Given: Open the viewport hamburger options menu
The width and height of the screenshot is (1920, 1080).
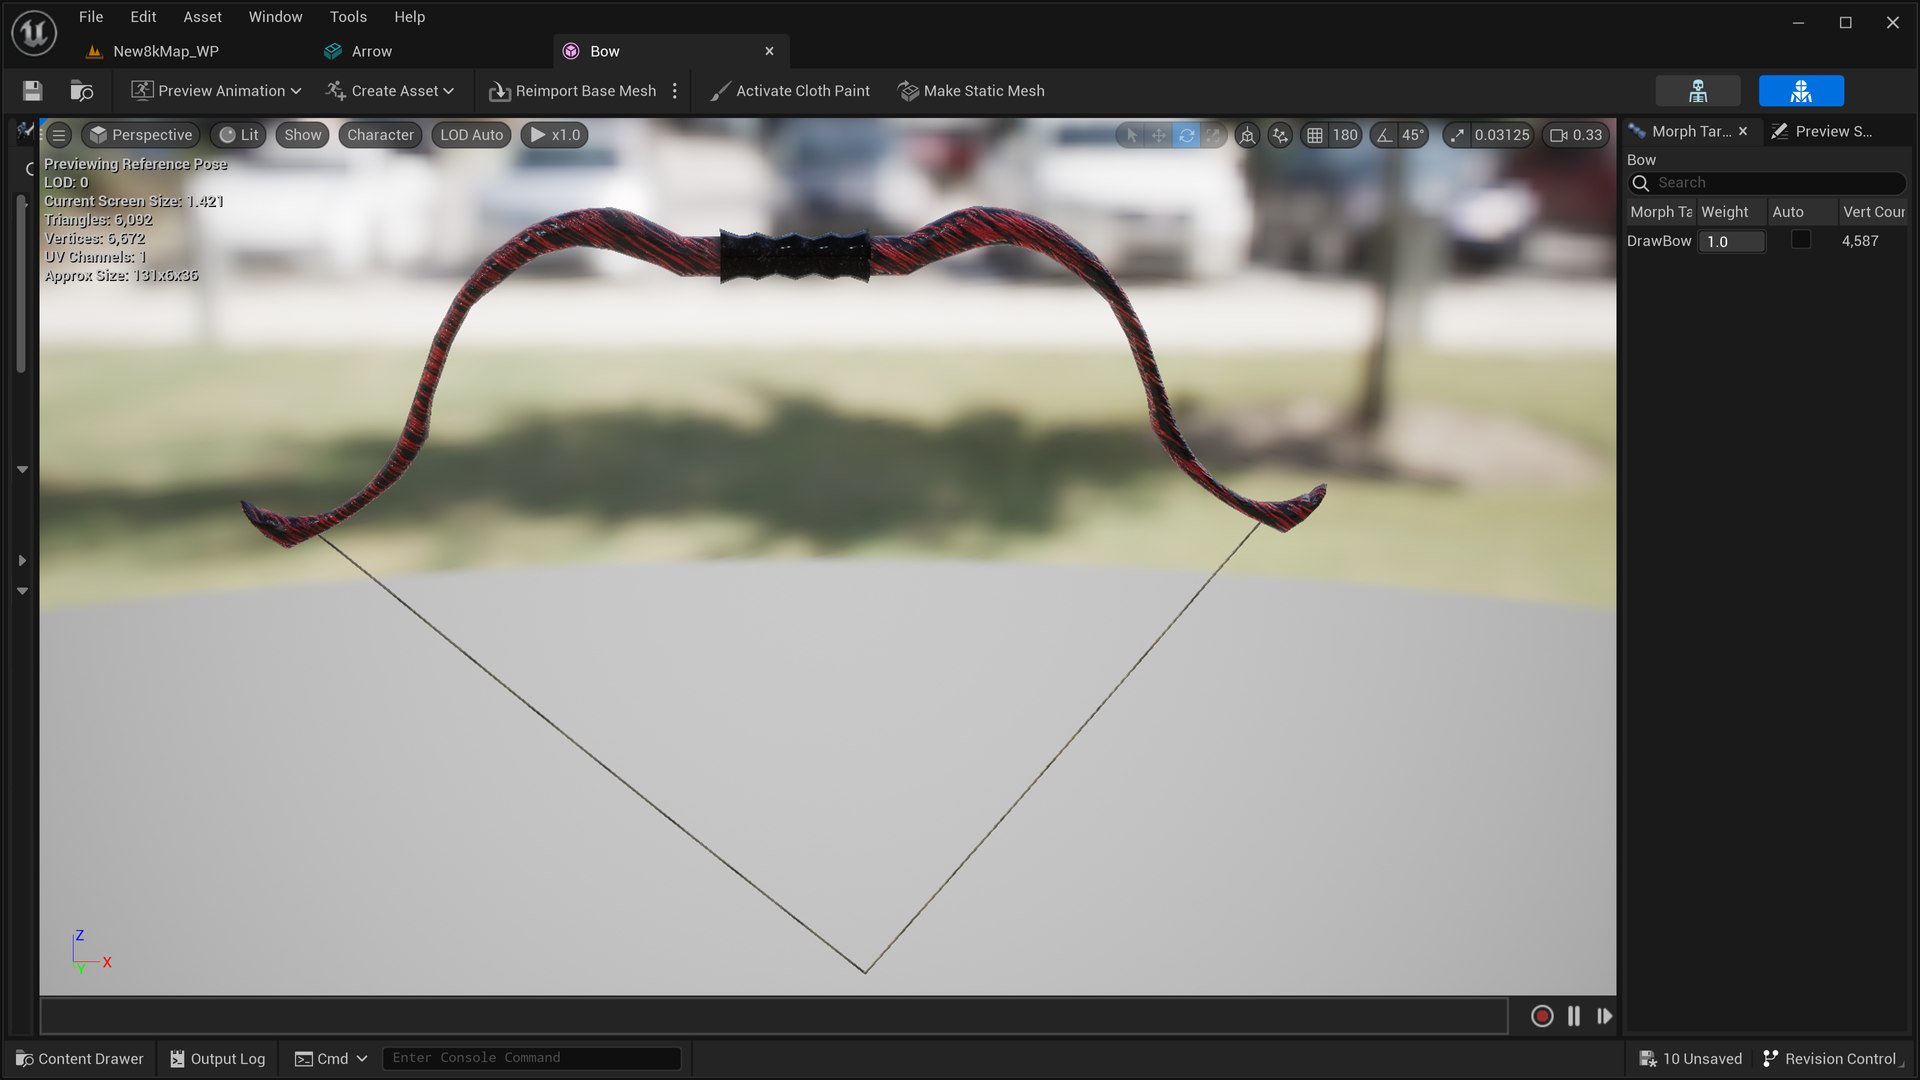Looking at the screenshot, I should coord(59,135).
